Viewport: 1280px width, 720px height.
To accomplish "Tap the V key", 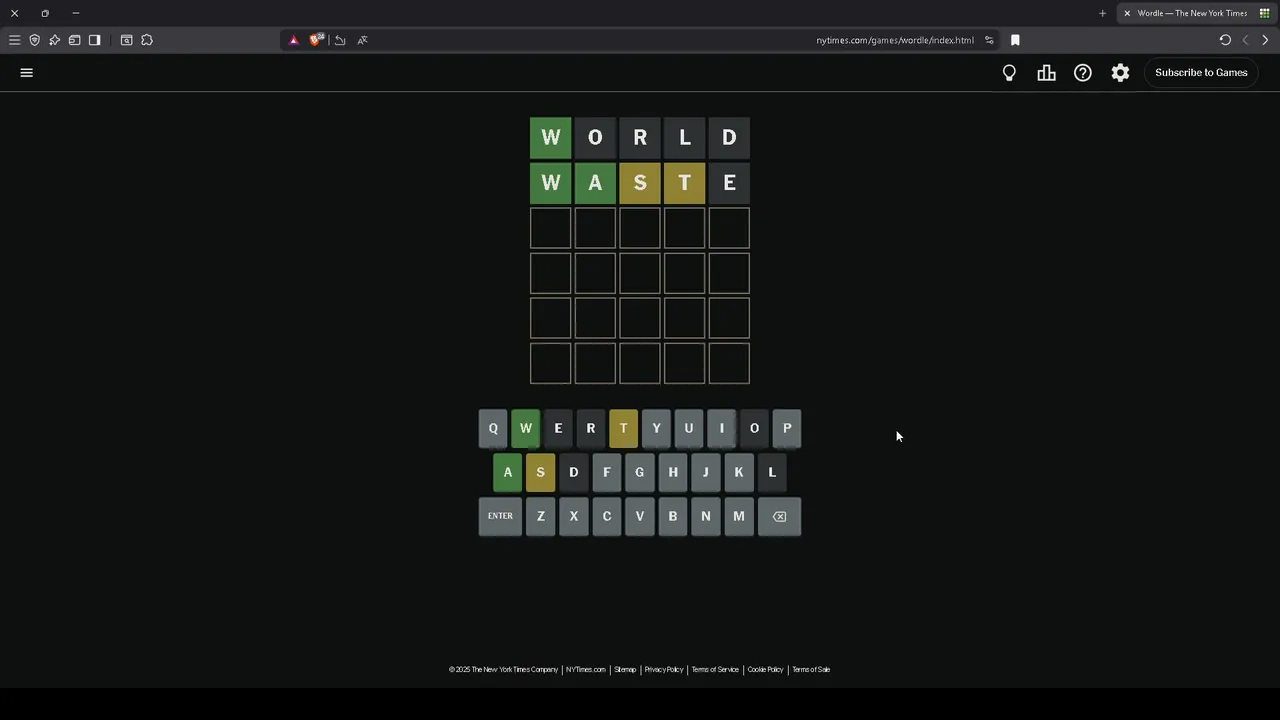I will [x=639, y=516].
